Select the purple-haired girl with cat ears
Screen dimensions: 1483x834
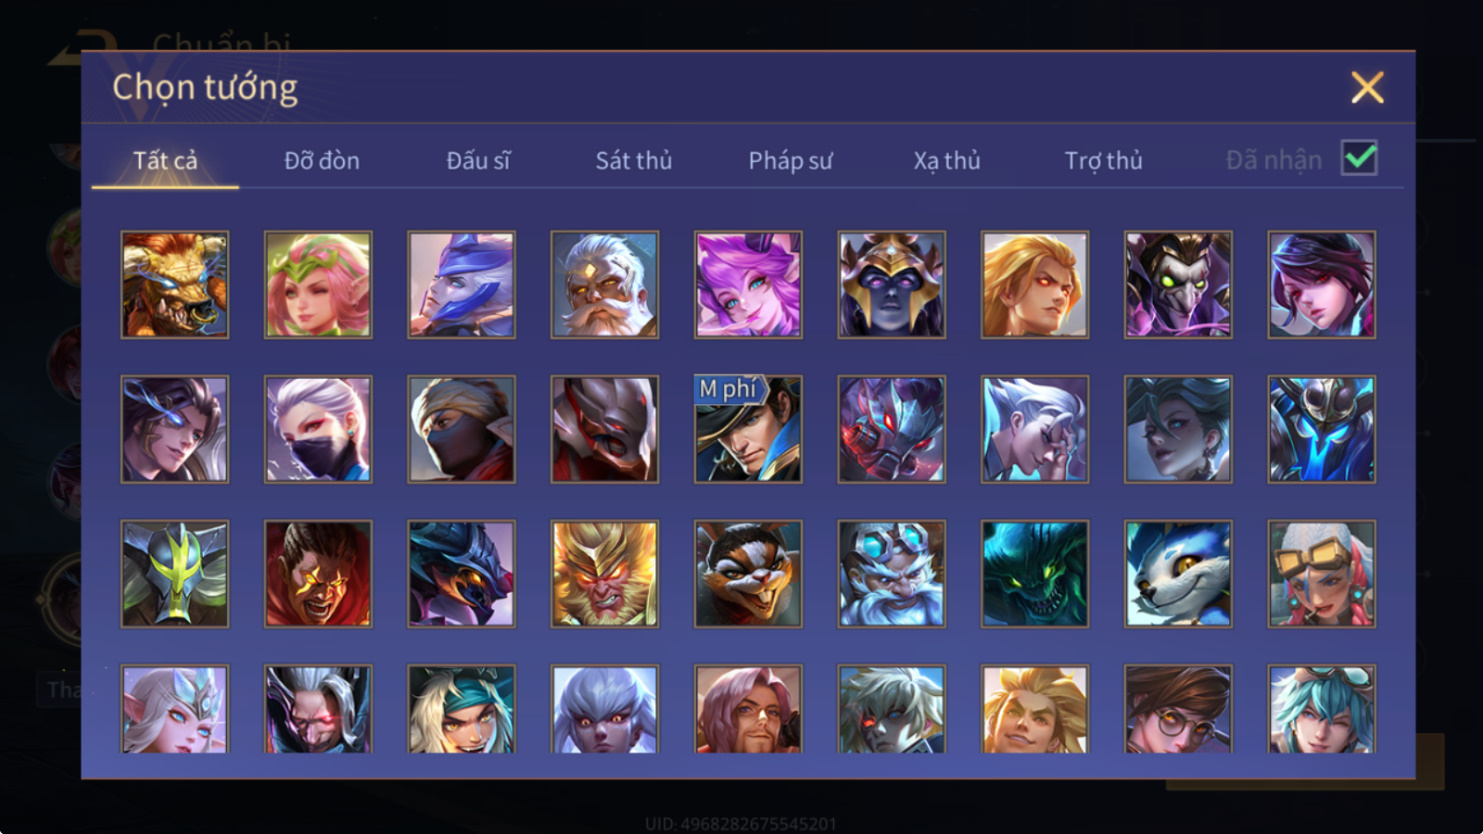click(748, 285)
